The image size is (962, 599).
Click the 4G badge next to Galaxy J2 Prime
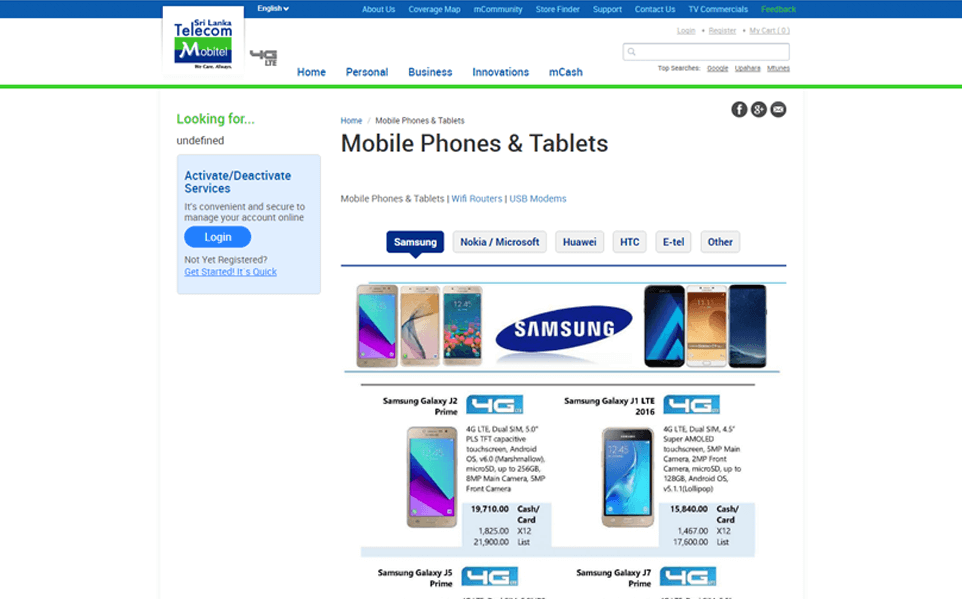[x=494, y=404]
